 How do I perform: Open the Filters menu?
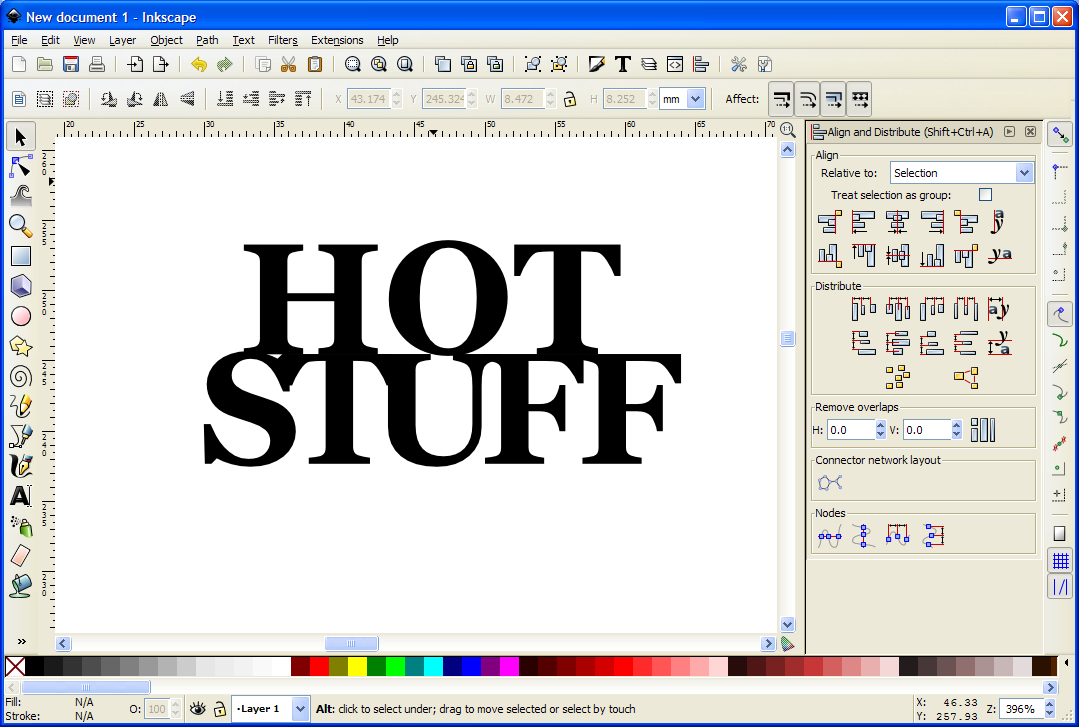[x=282, y=40]
